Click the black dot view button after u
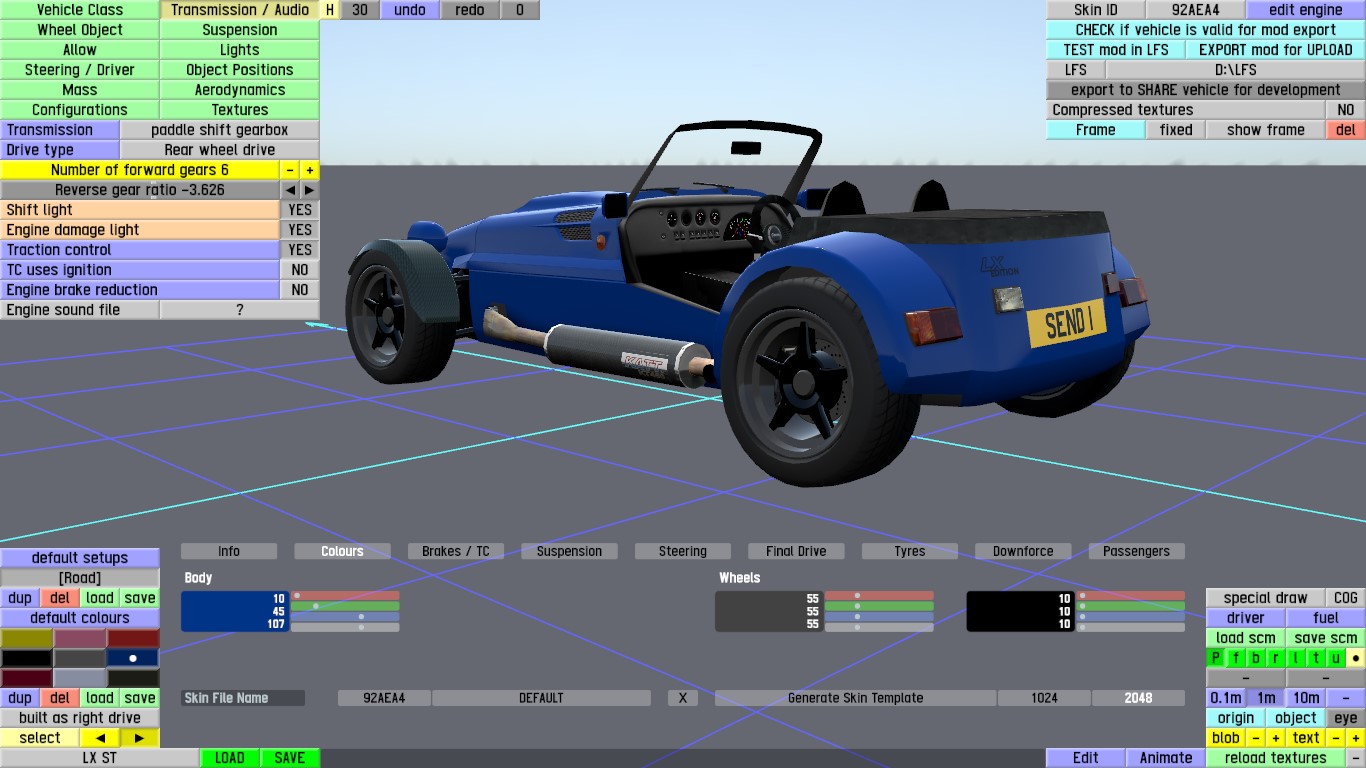Viewport: 1366px width, 768px height. click(x=1356, y=658)
